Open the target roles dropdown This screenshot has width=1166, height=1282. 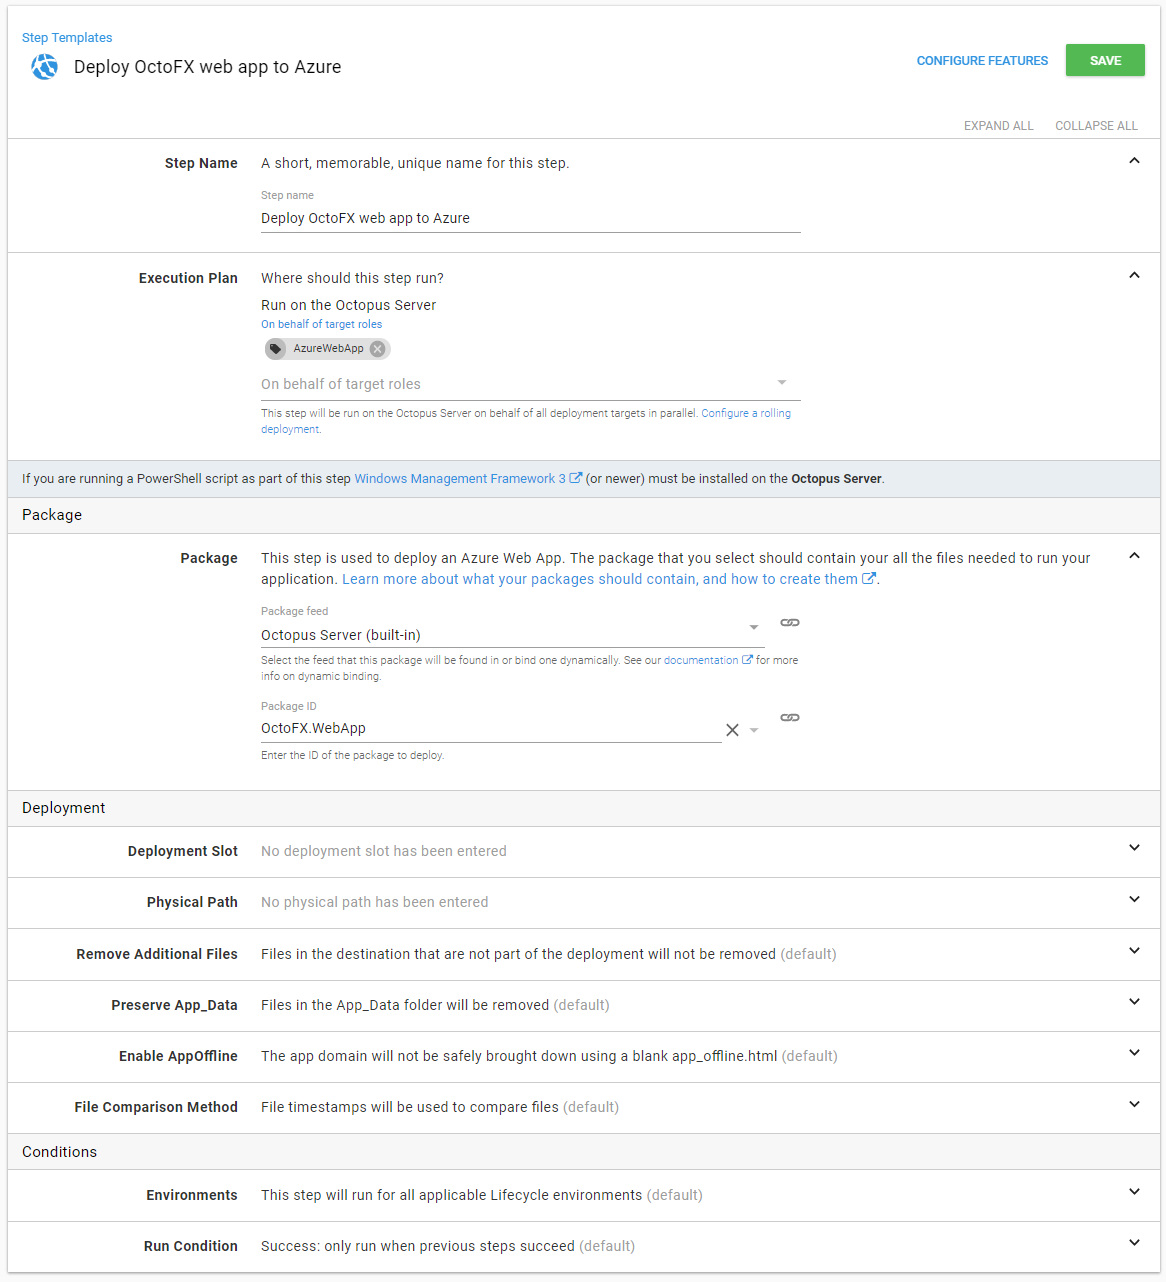781,383
